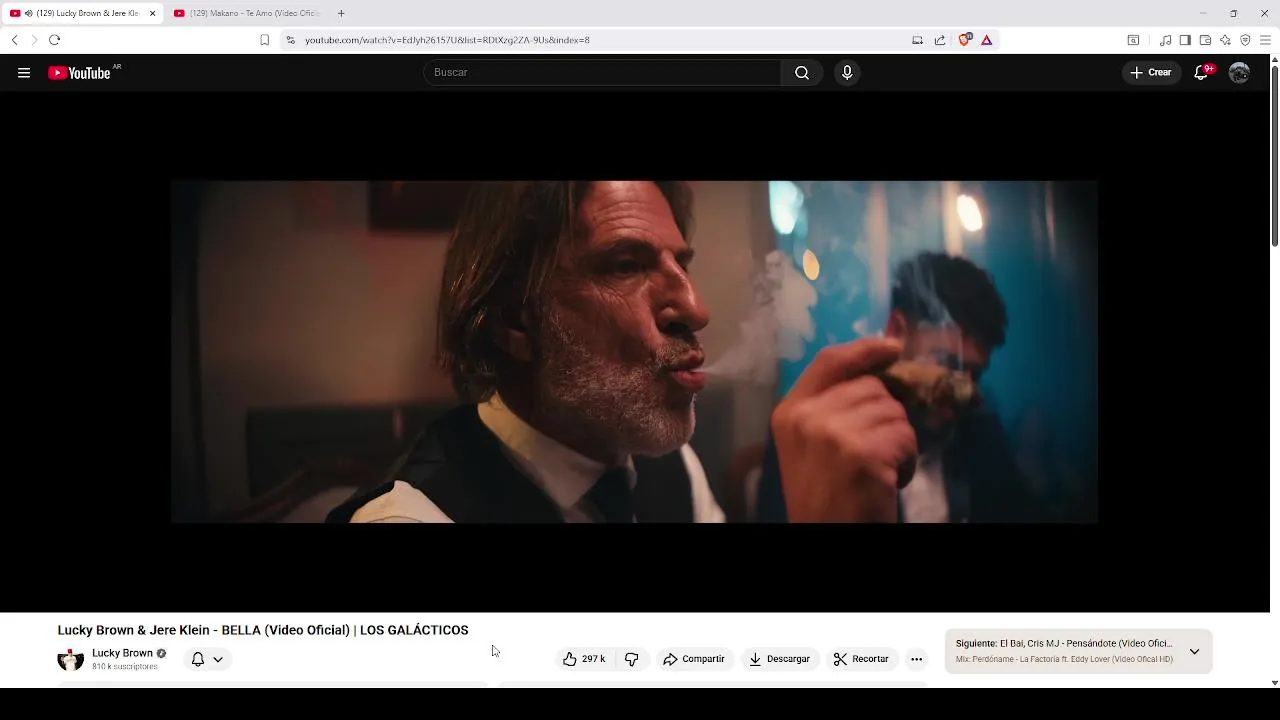The width and height of the screenshot is (1280, 720).
Task: Click the video title text 'BELLA (Video Oficial)'
Action: pyautogui.click(x=285, y=630)
